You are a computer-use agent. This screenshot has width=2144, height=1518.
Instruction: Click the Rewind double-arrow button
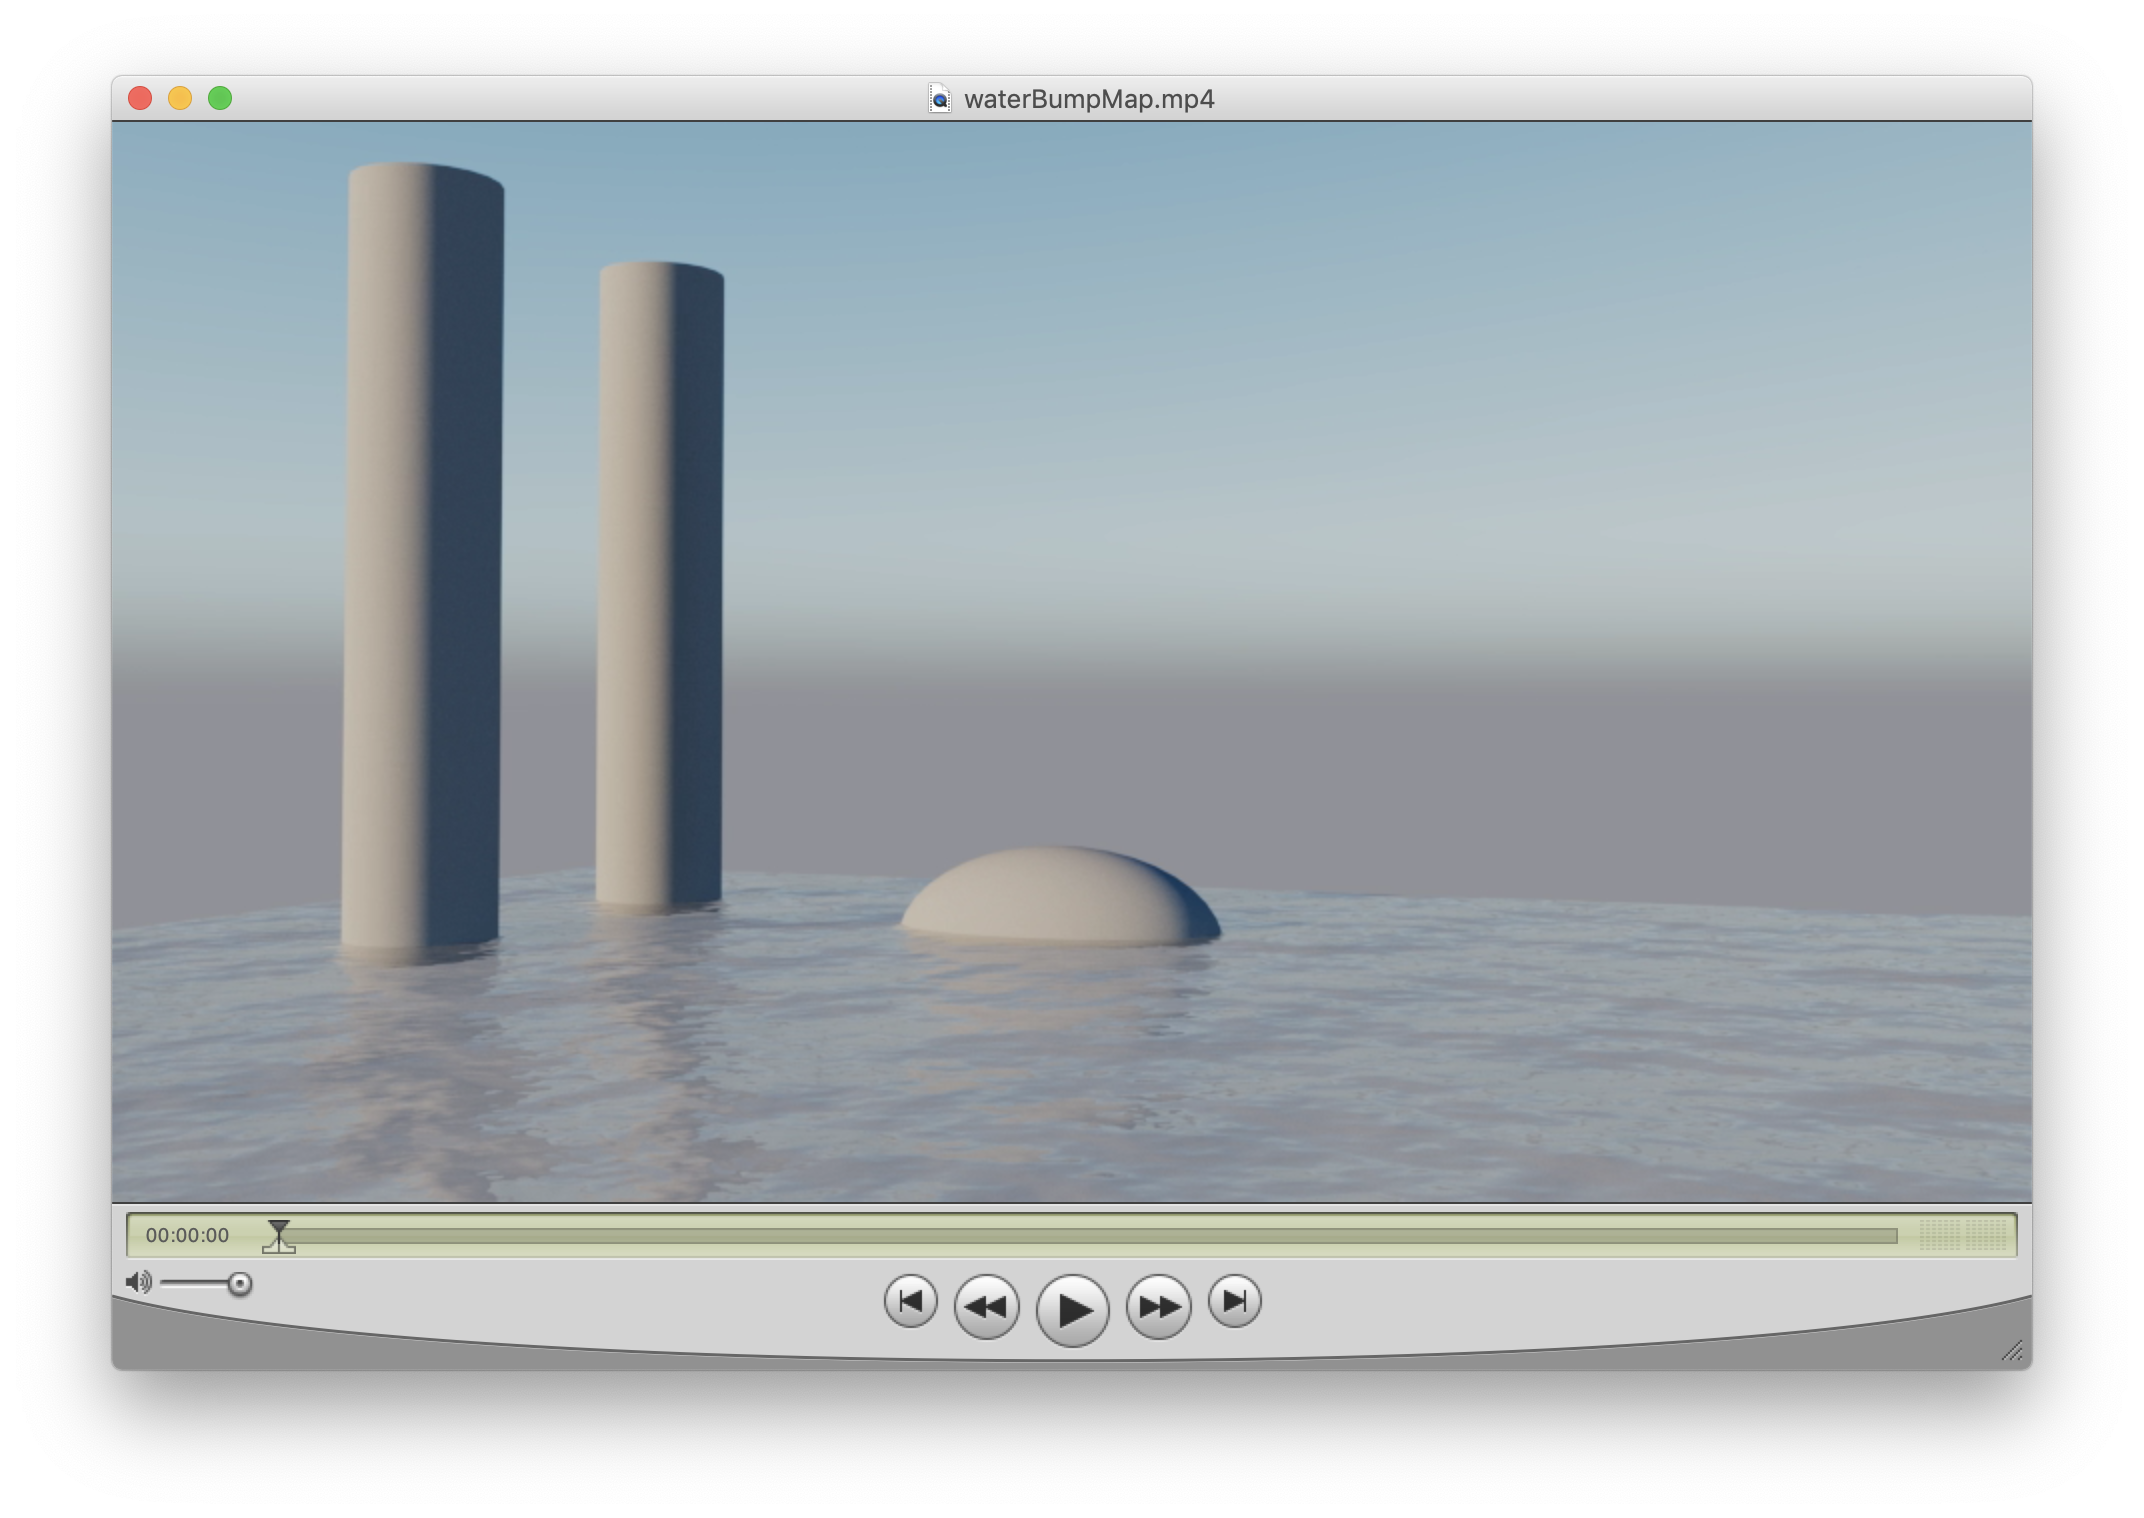986,1306
